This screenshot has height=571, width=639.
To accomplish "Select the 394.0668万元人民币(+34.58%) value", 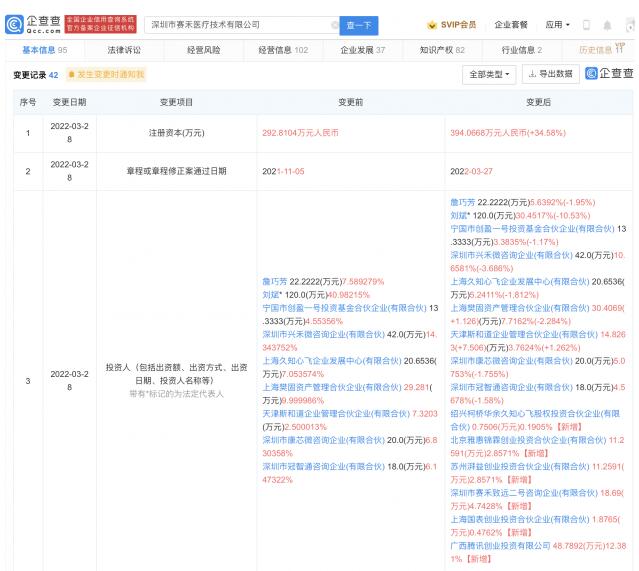I will coord(508,133).
